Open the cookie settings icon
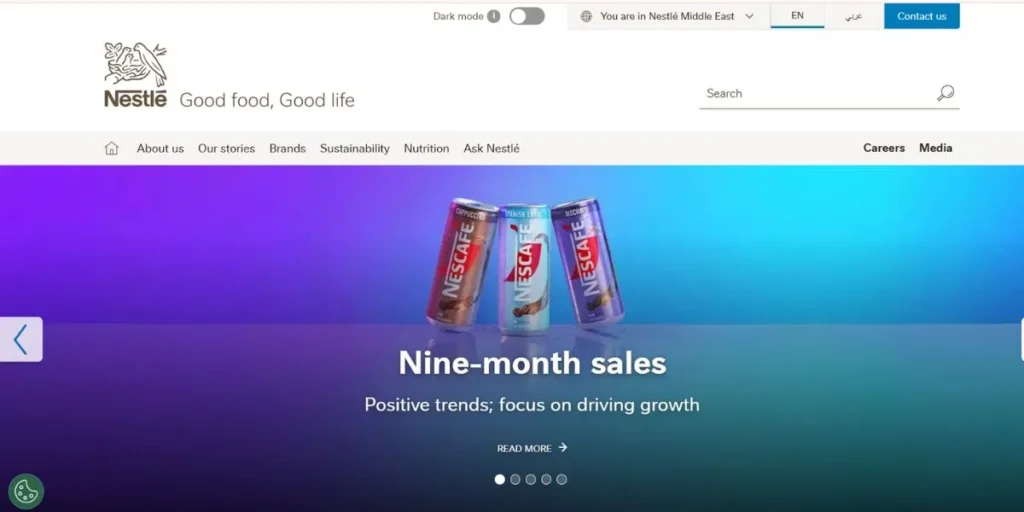 [26, 491]
